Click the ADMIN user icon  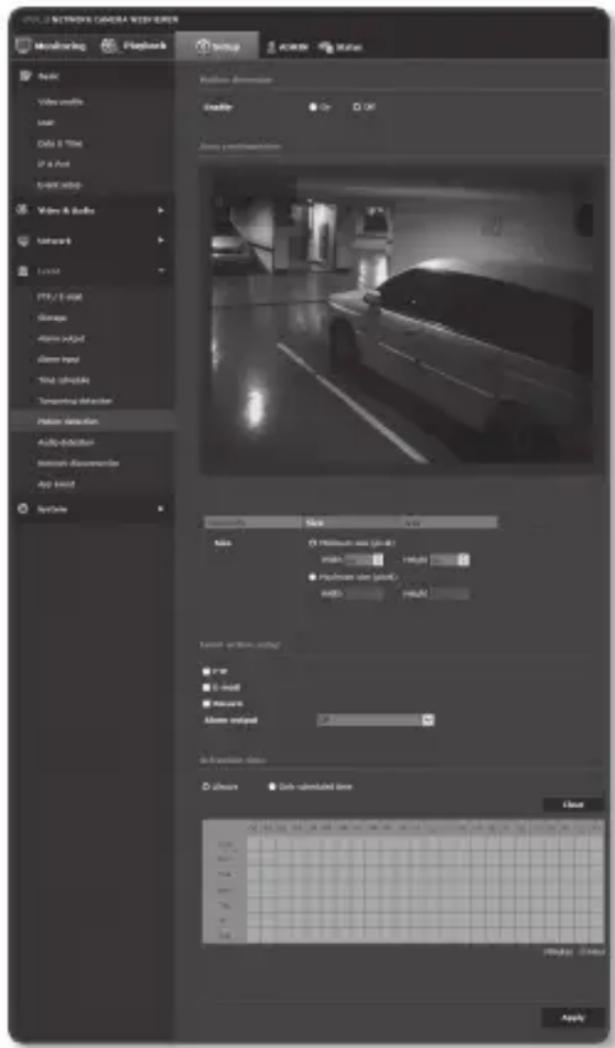271,47
